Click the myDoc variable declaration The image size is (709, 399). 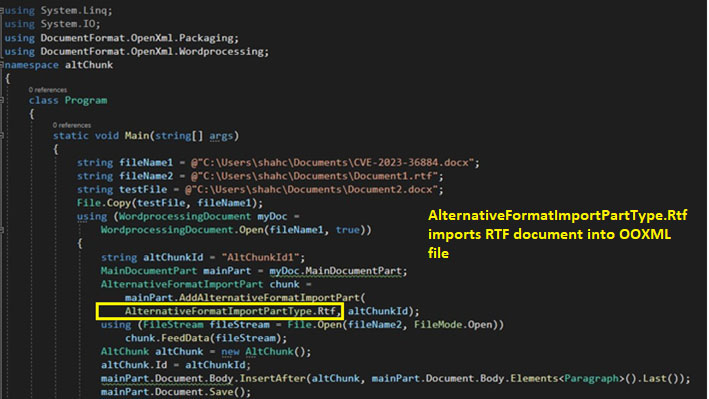coord(272,216)
